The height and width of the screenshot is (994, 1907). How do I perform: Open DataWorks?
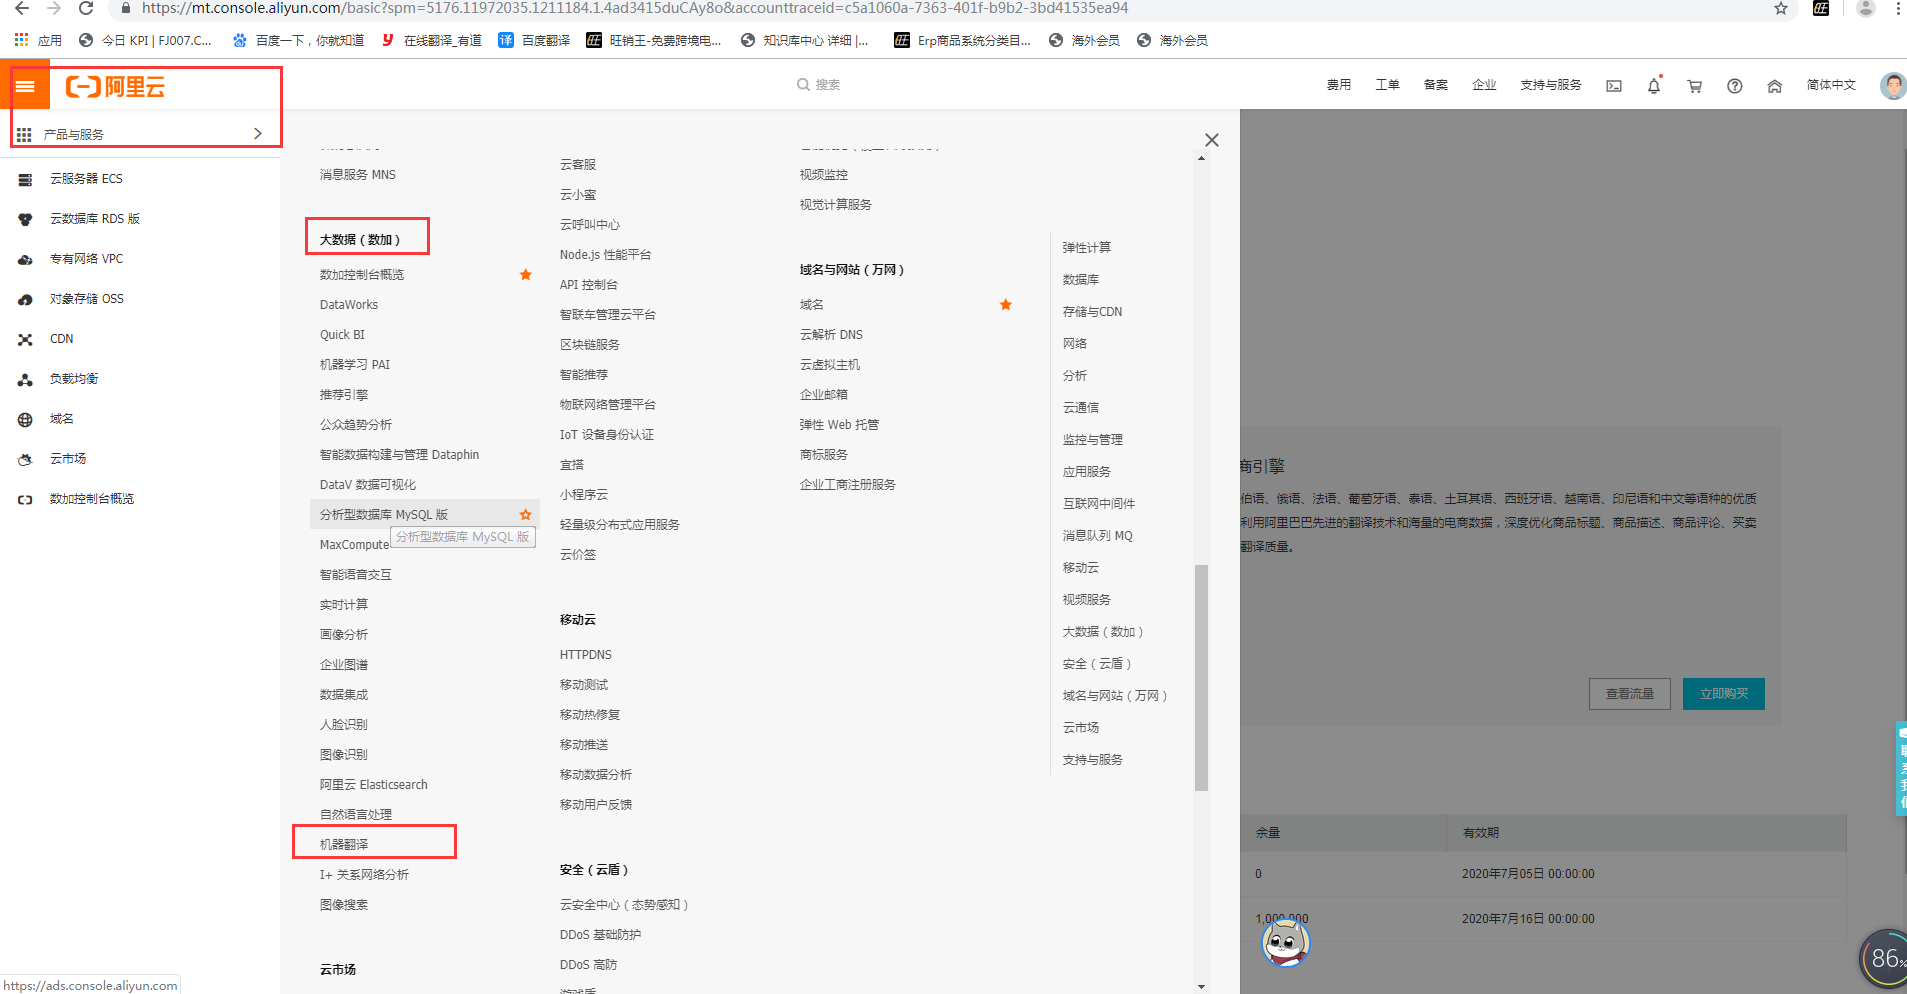pyautogui.click(x=349, y=305)
